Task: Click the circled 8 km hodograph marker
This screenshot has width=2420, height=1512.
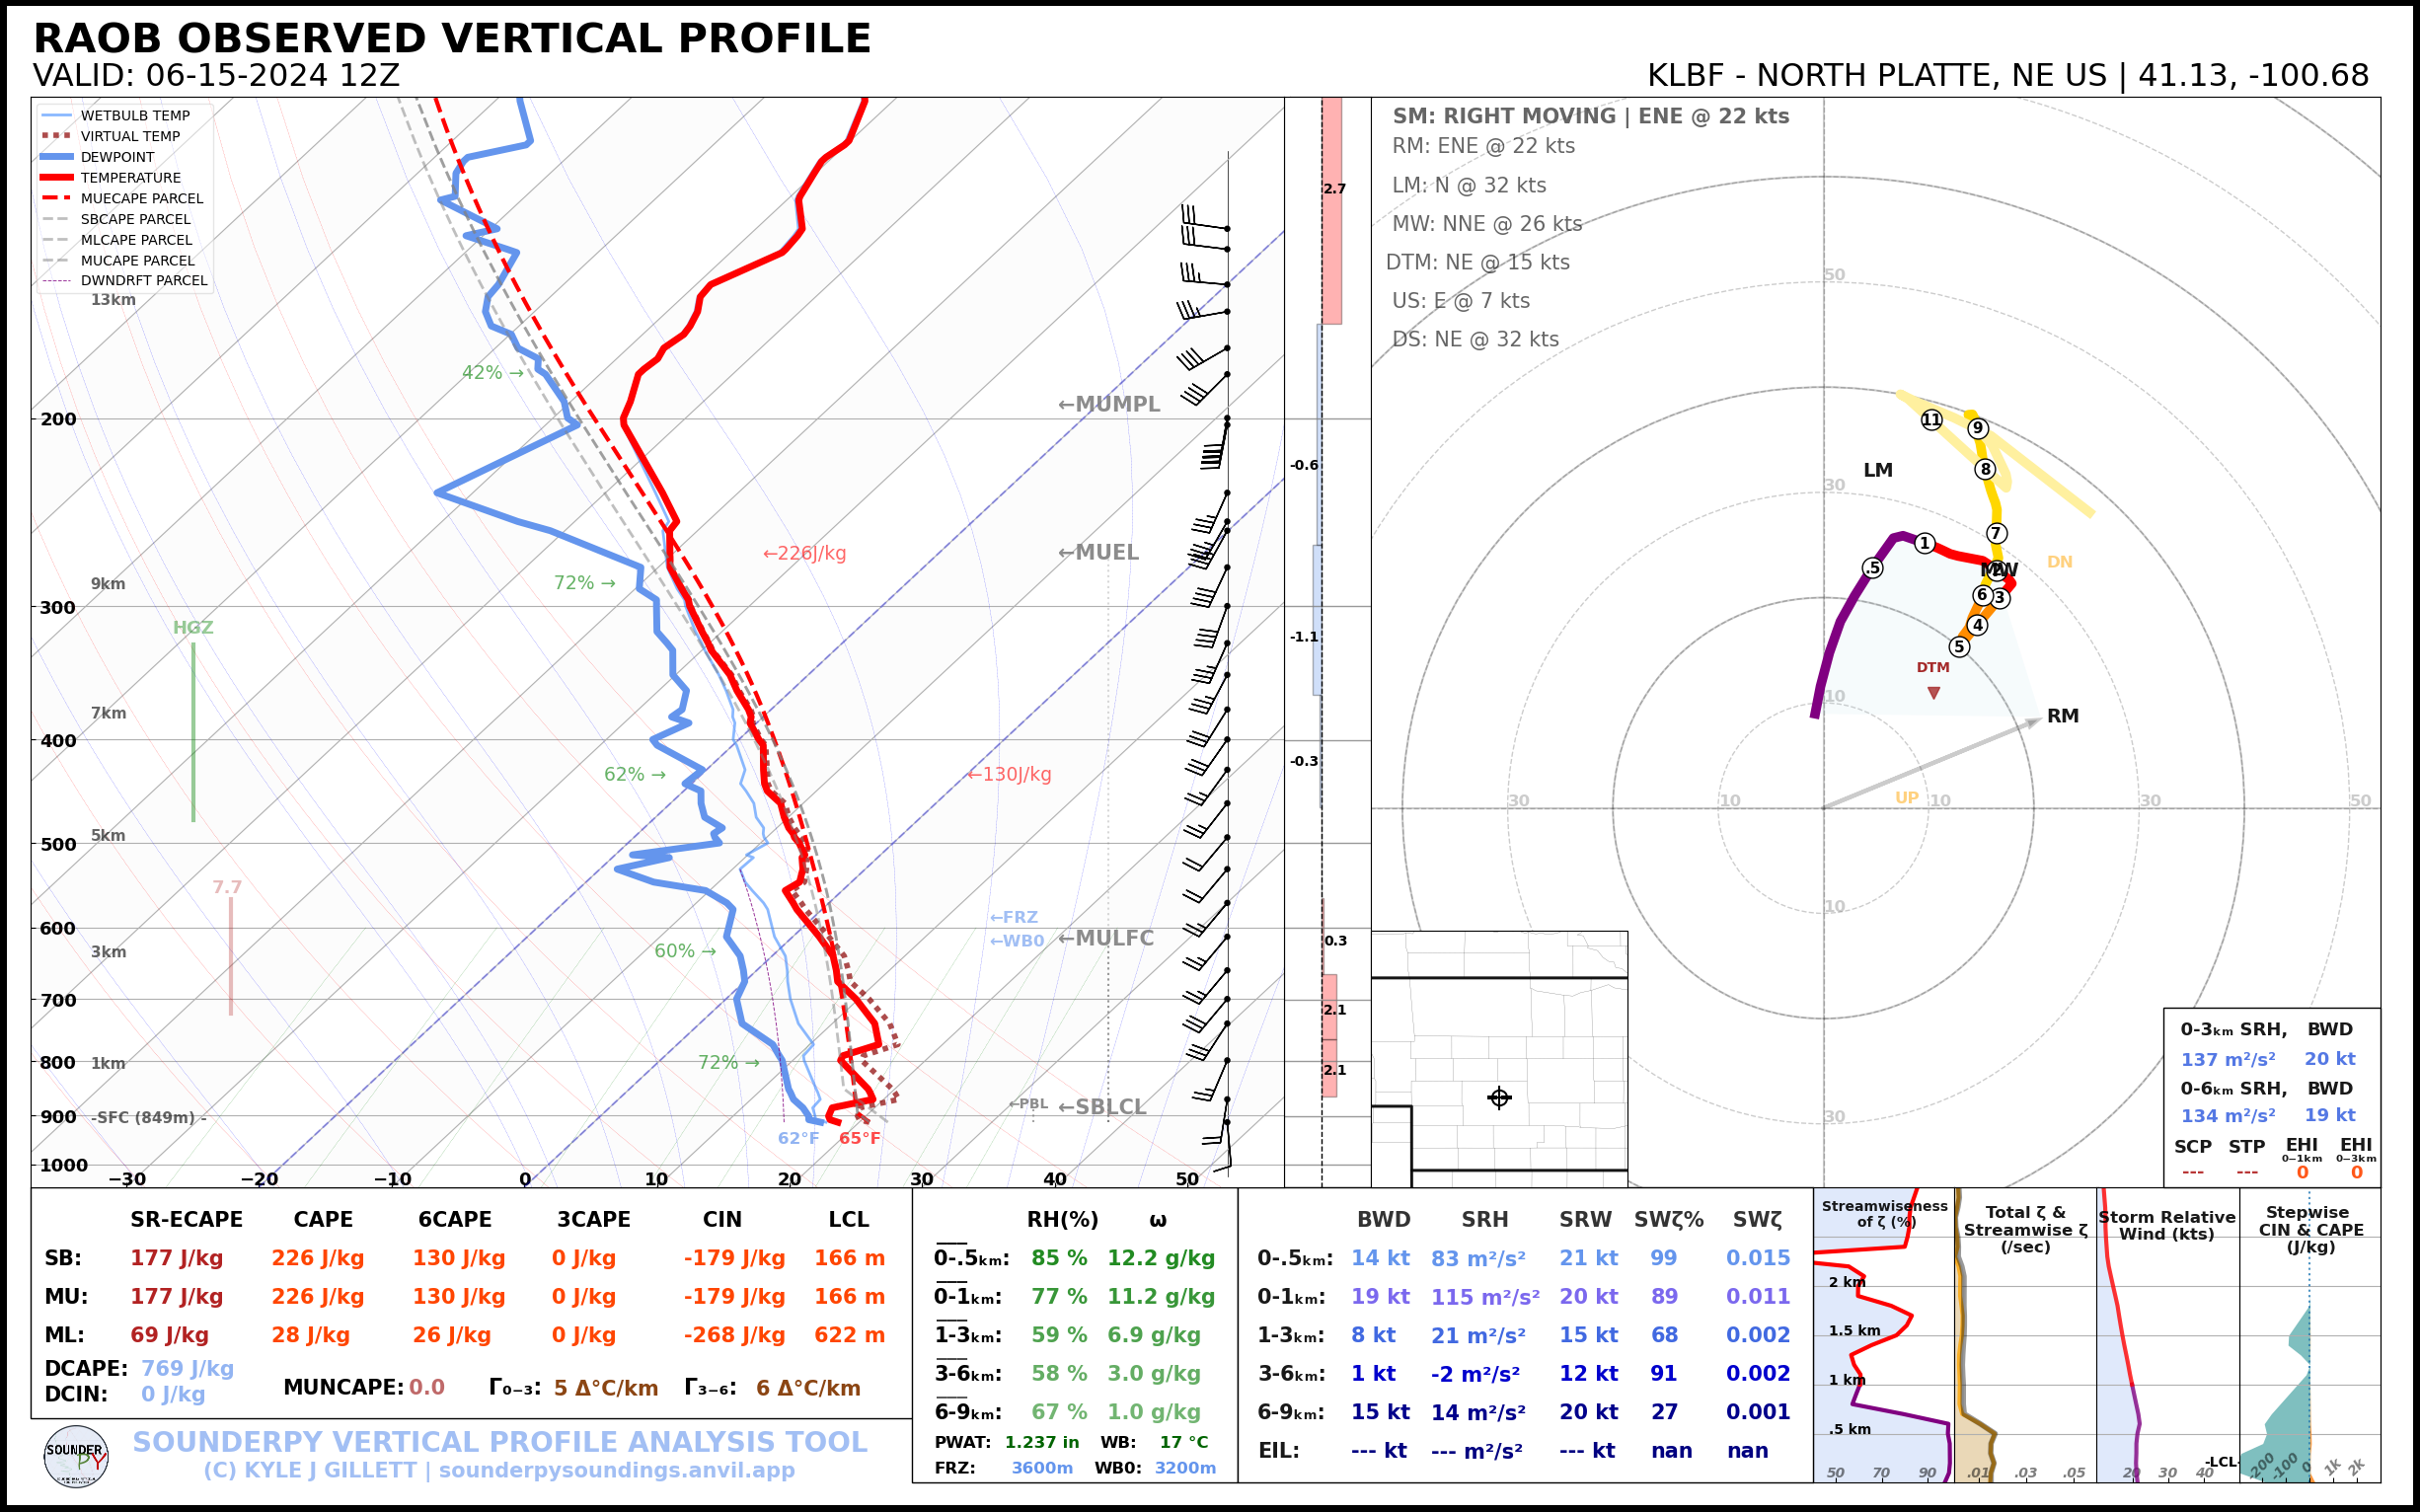Action: pos(1985,469)
